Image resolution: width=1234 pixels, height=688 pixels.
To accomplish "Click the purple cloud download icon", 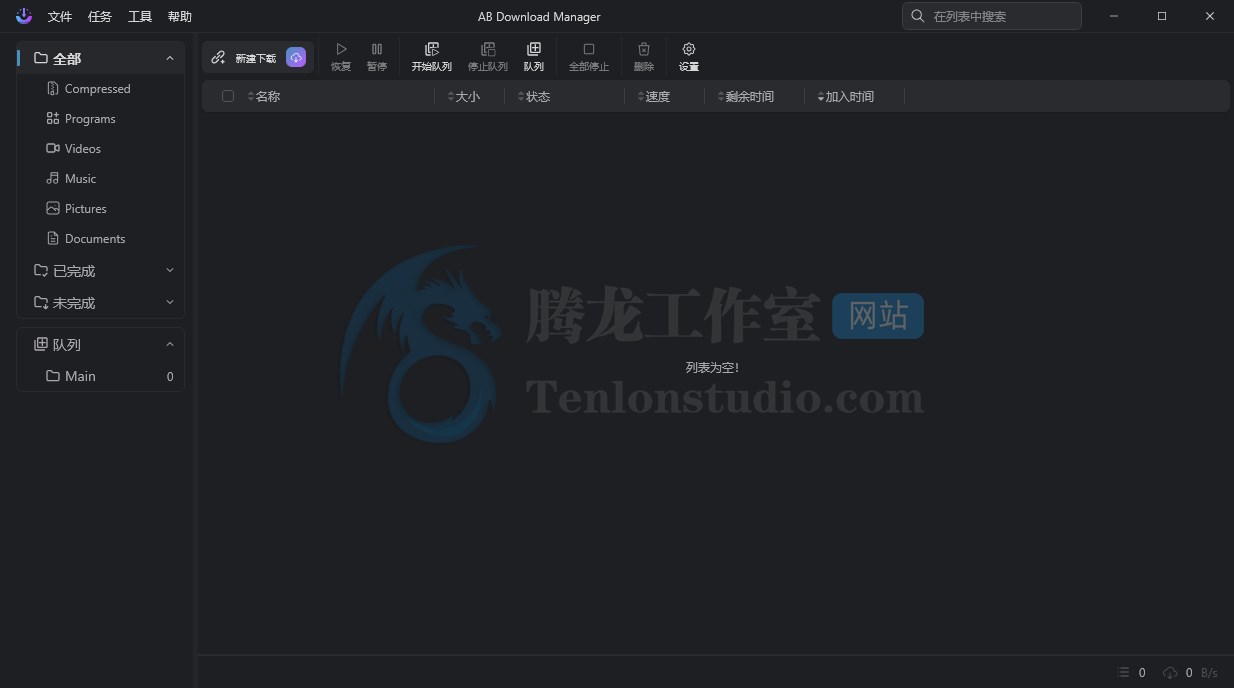I will [296, 58].
